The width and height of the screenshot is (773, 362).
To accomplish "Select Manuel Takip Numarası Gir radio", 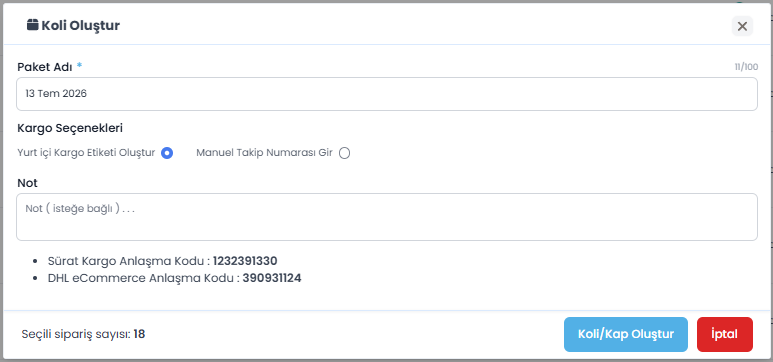I will (344, 153).
